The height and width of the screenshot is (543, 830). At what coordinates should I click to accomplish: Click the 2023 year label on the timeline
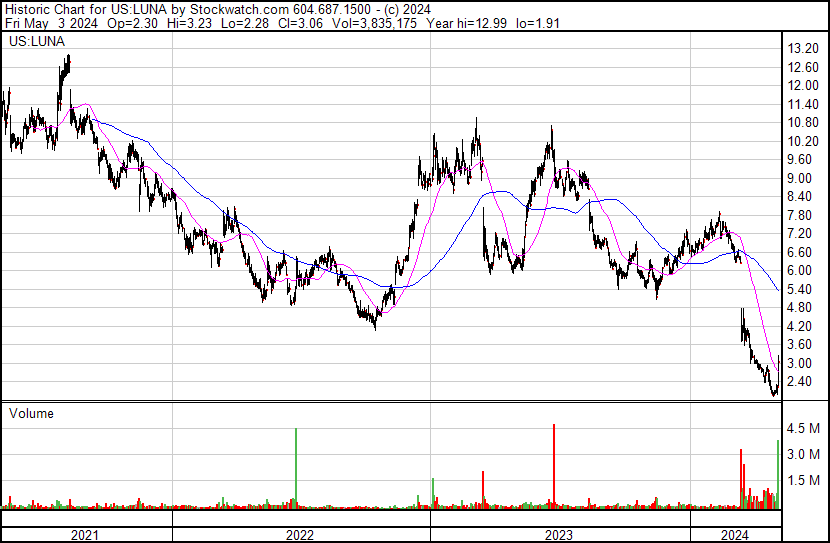(x=559, y=535)
